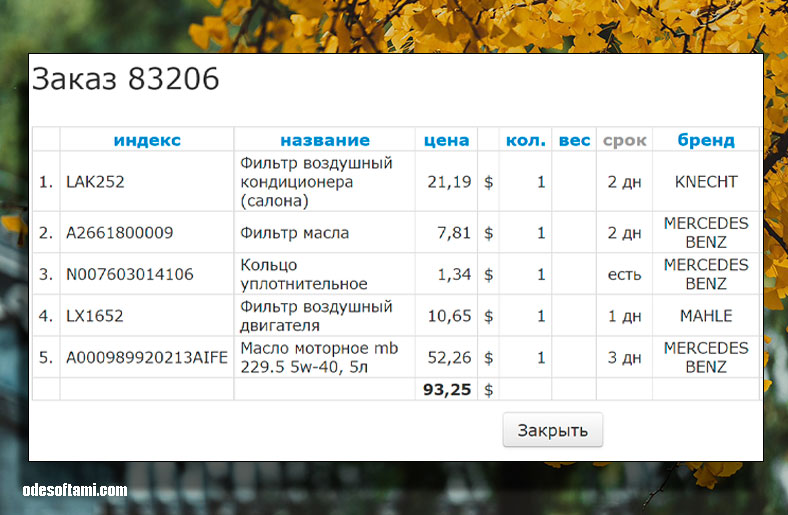The height and width of the screenshot is (515, 788).
Task: Select price 1,34
Action: (x=454, y=274)
